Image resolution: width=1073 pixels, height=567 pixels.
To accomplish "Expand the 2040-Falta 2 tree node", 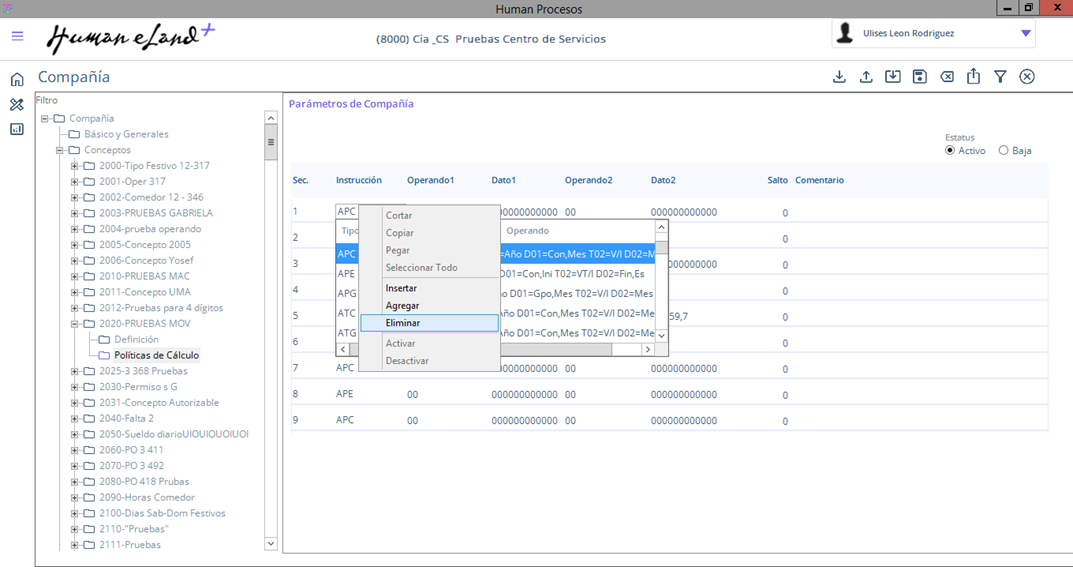I will pyautogui.click(x=75, y=419).
